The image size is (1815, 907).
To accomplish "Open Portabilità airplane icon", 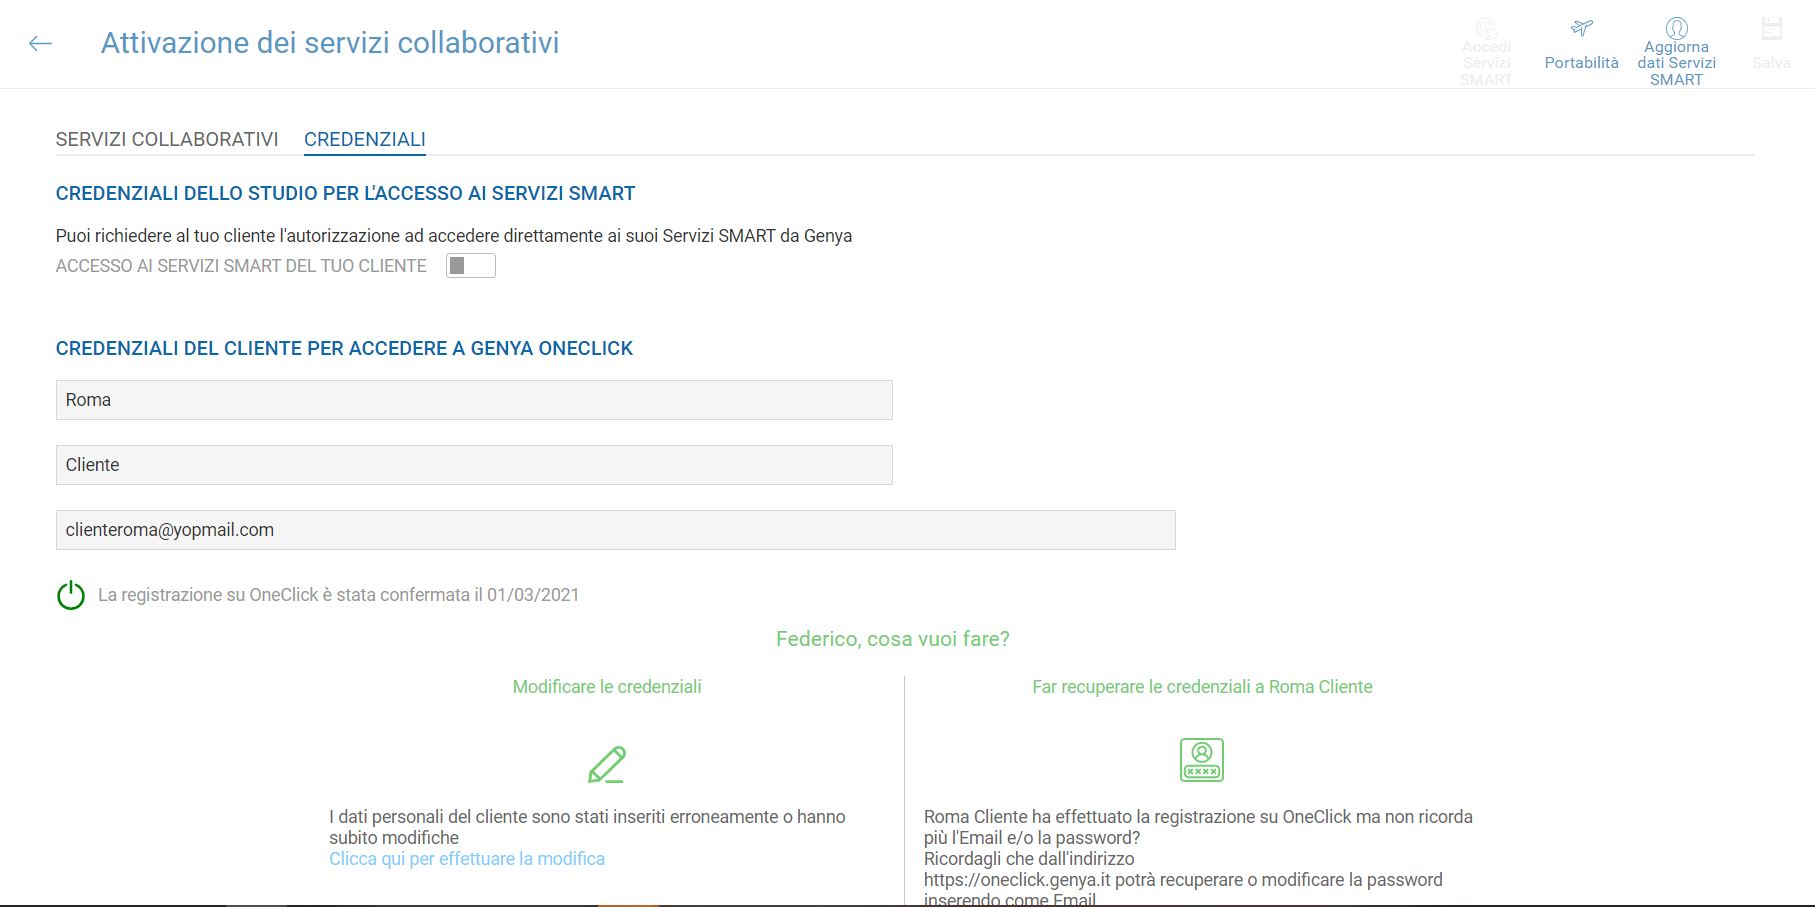I will (x=1581, y=28).
